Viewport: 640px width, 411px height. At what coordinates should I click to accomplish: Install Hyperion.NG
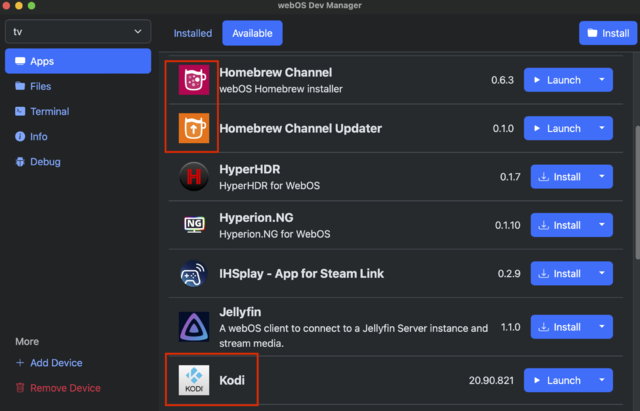(561, 225)
